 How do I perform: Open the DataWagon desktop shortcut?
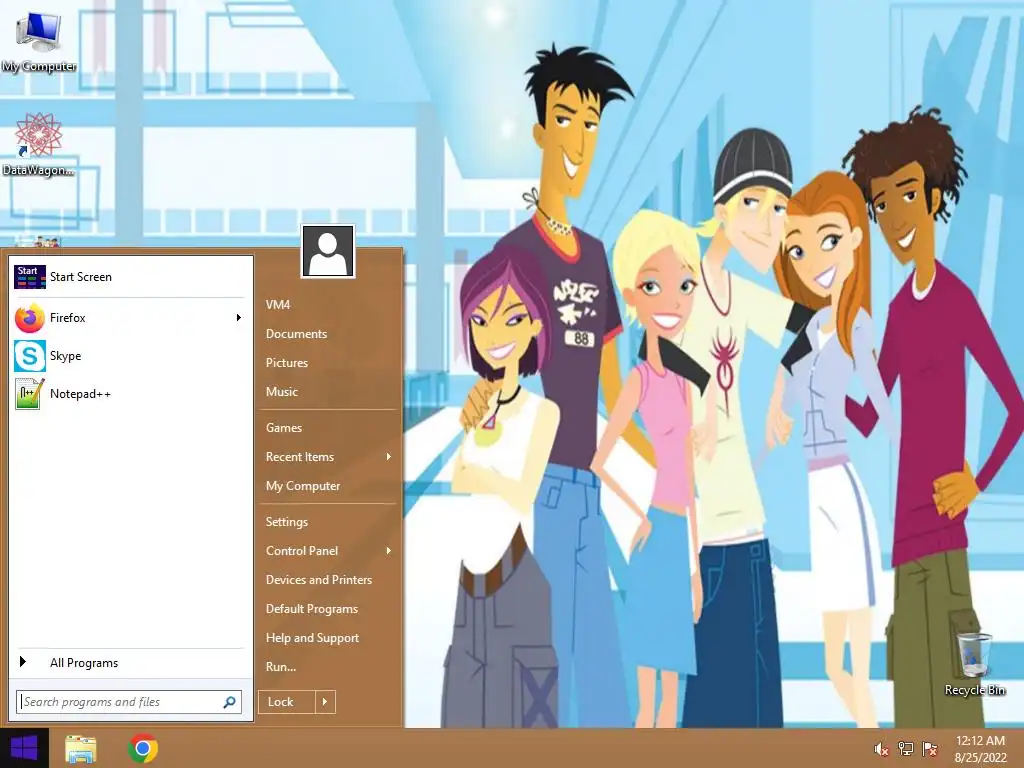pos(38,144)
